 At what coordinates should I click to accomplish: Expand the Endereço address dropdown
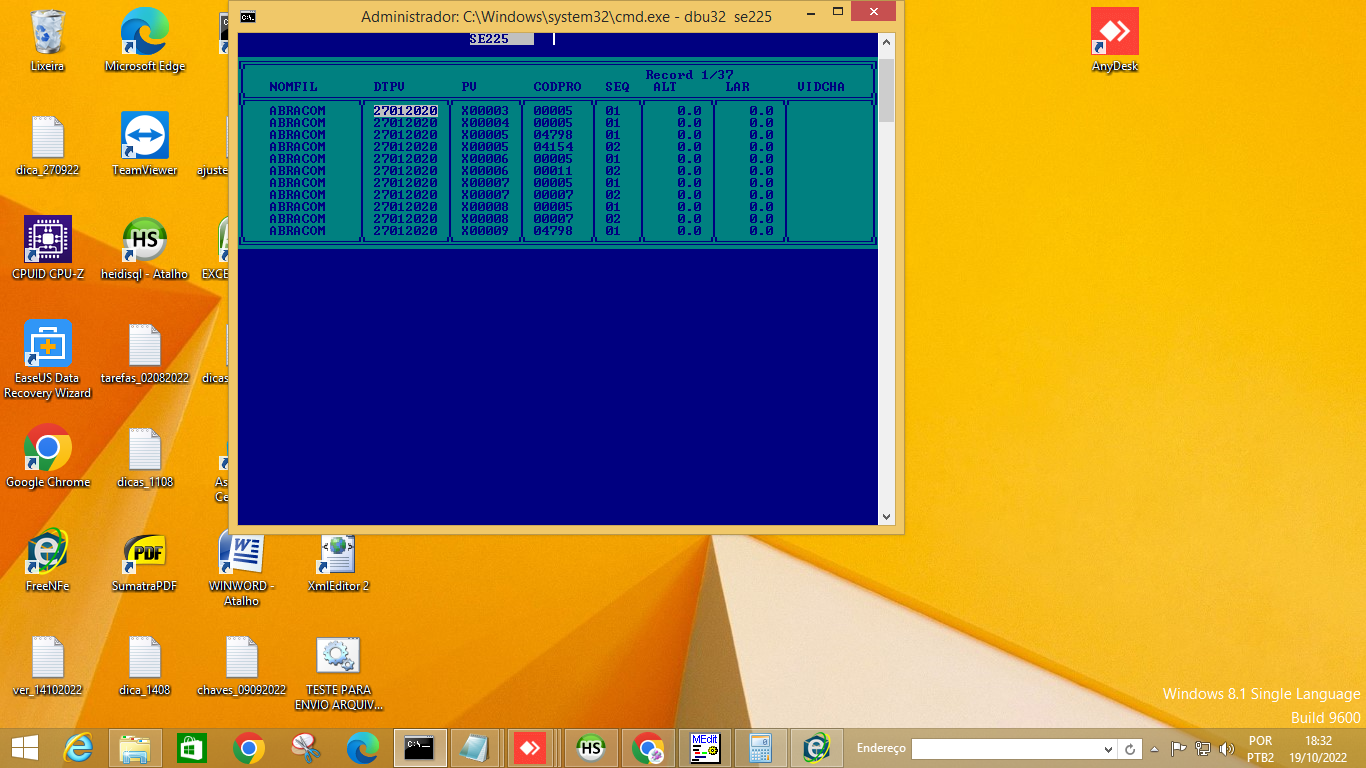(x=1107, y=749)
